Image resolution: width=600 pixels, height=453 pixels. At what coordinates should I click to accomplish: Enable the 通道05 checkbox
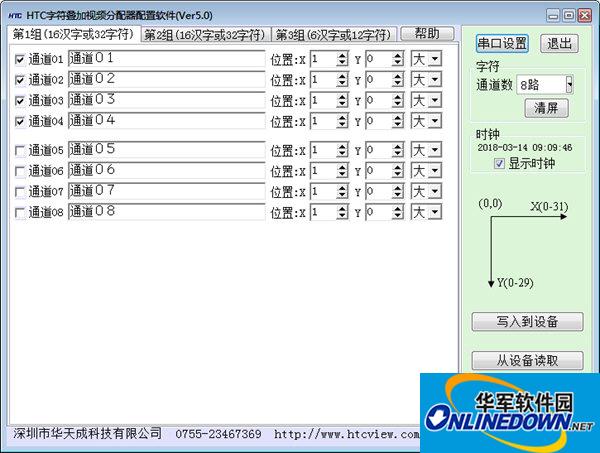pos(21,150)
